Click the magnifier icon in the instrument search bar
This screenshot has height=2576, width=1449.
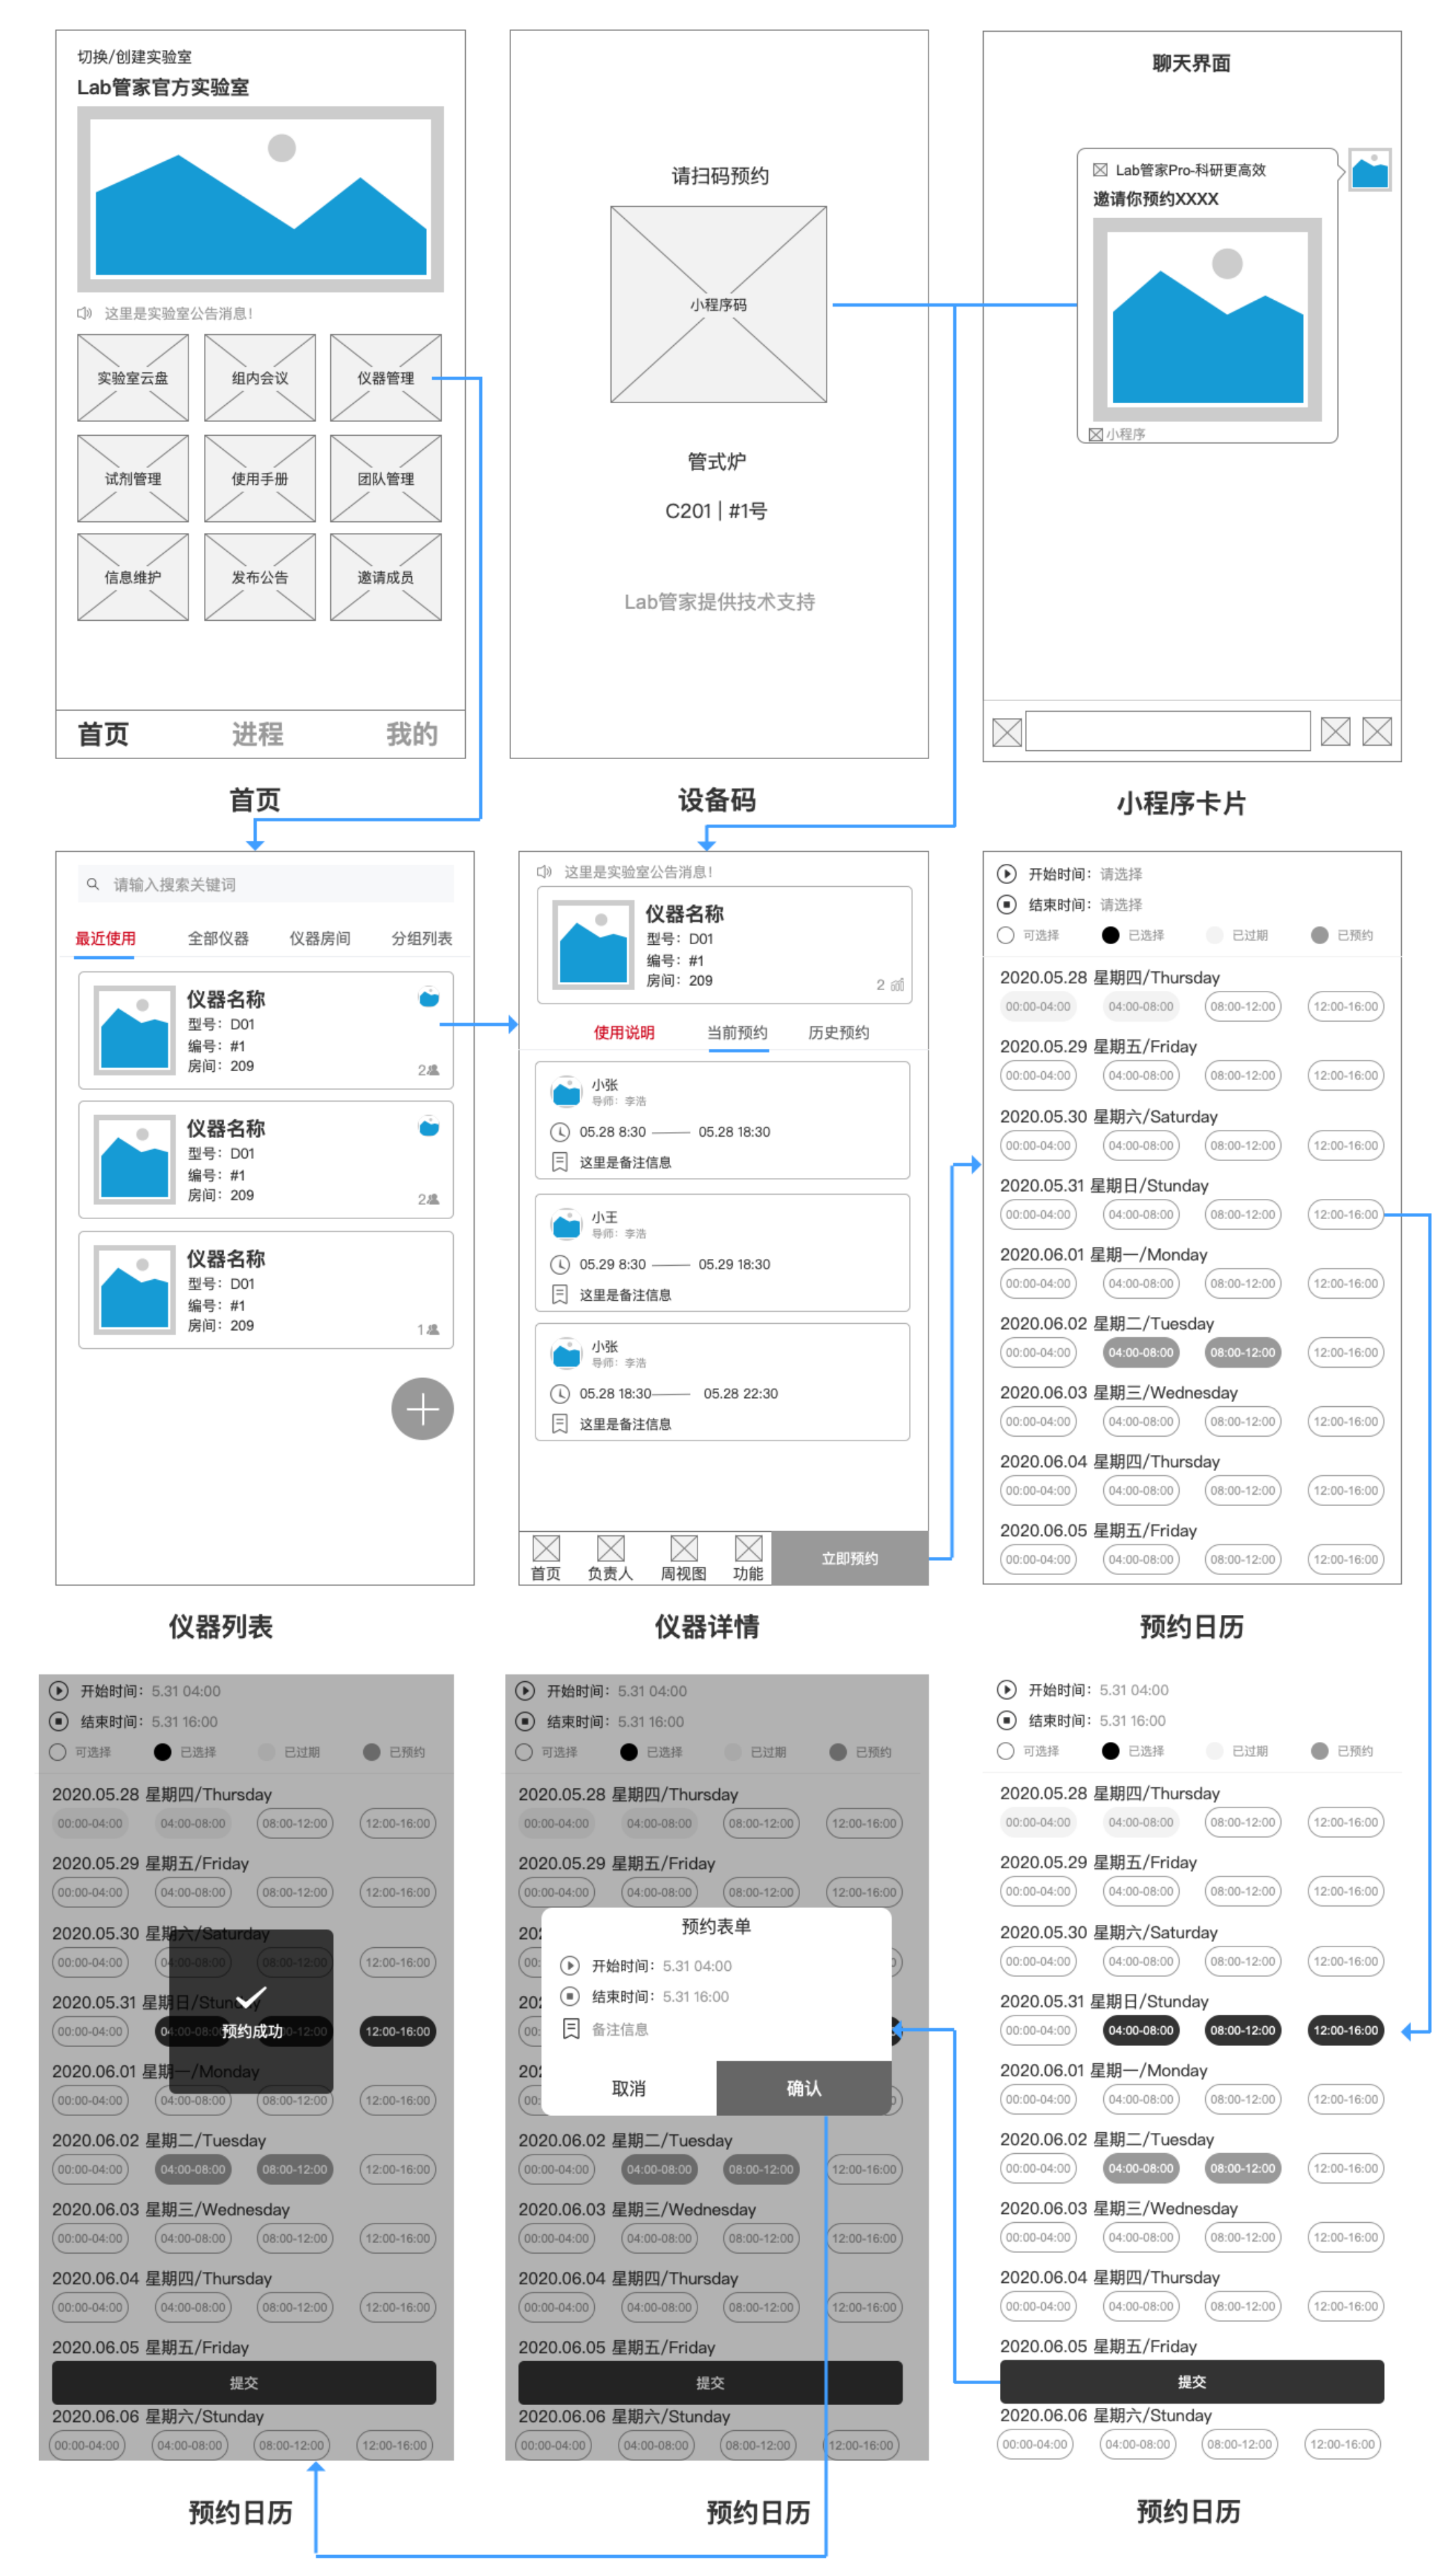[93, 884]
